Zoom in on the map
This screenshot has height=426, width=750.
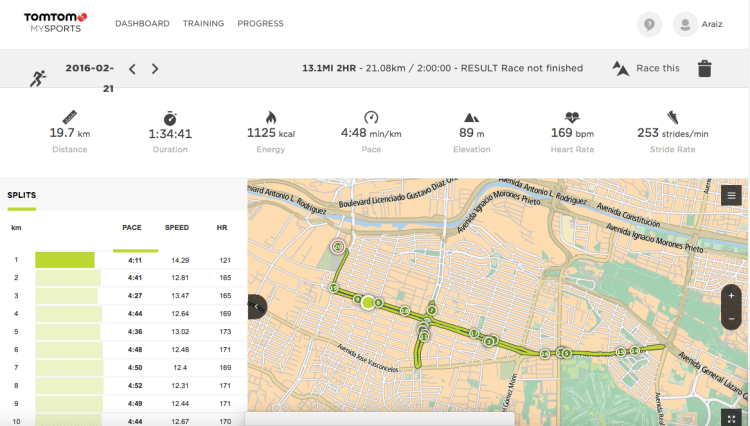[731, 296]
